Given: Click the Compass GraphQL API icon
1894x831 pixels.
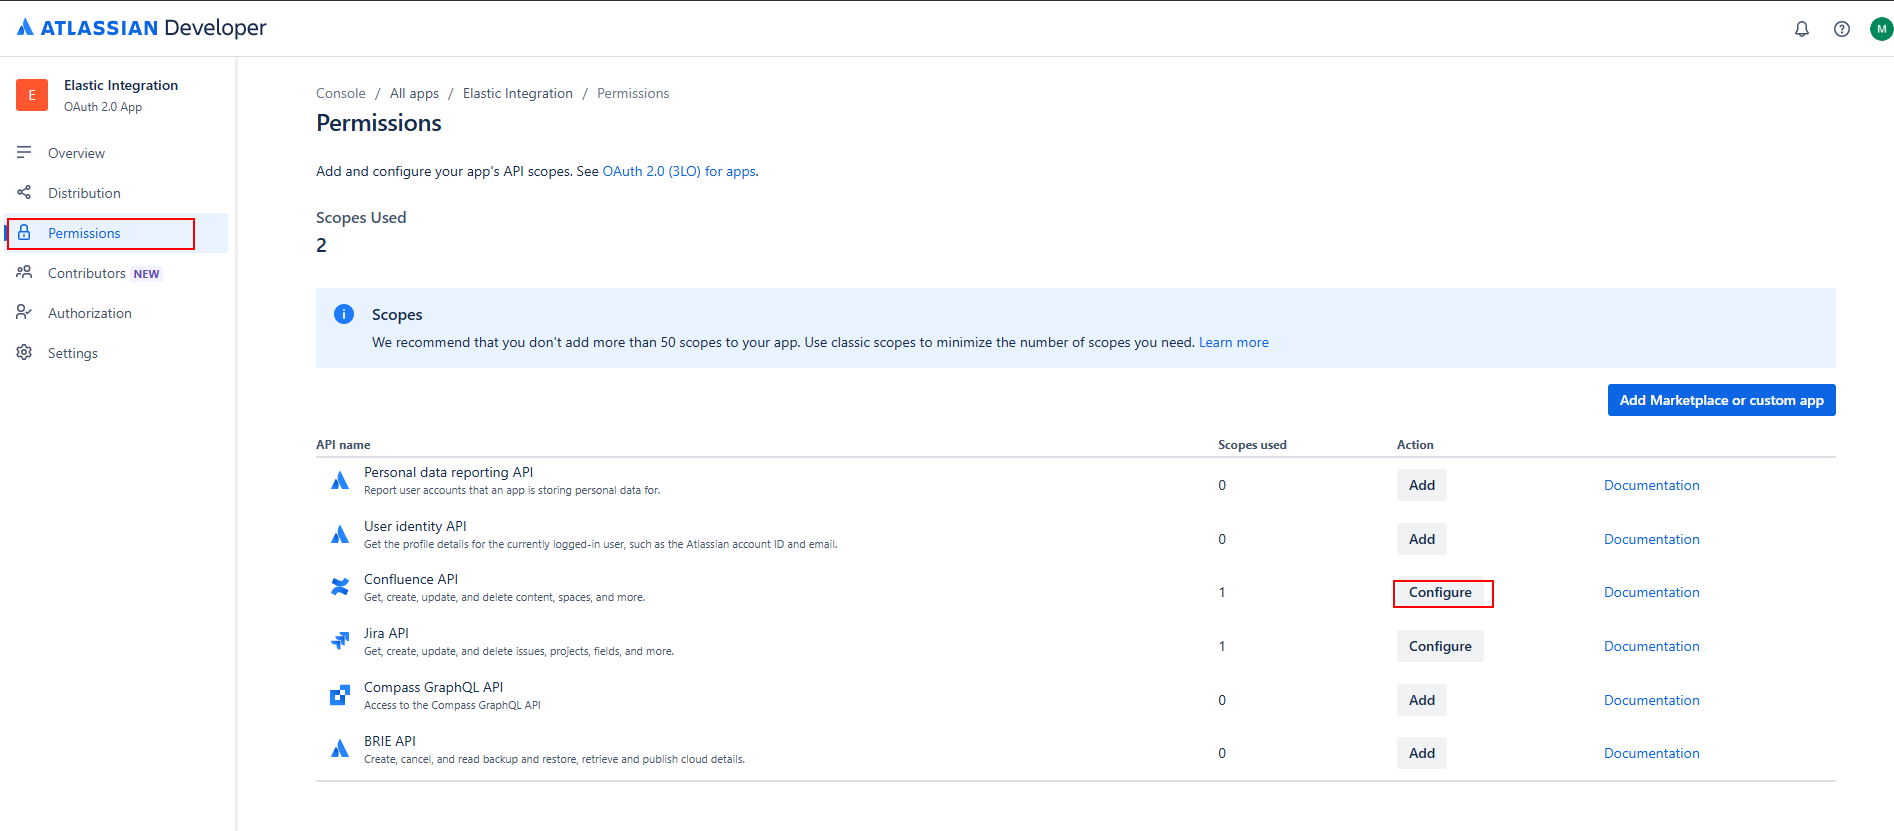Looking at the screenshot, I should [340, 695].
